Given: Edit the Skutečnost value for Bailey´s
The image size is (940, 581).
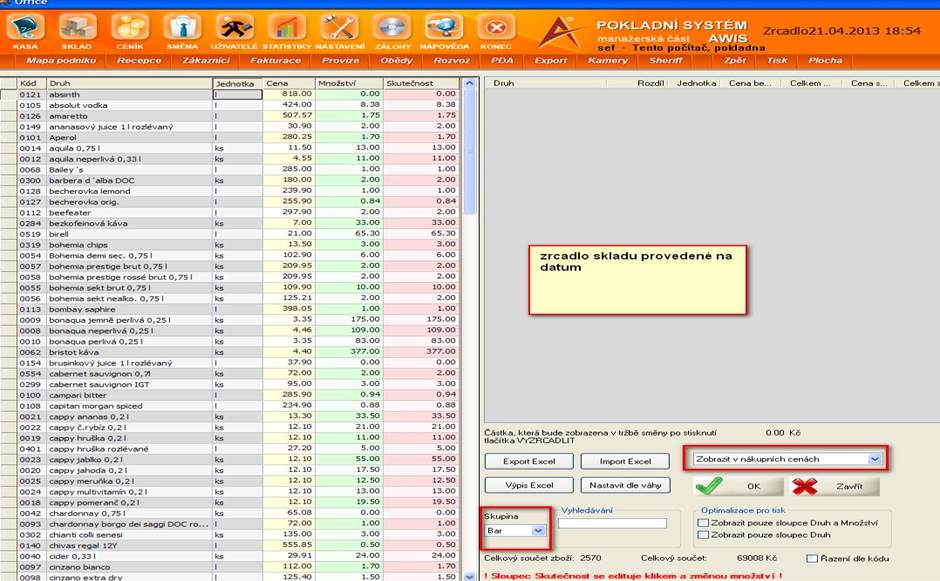Looking at the screenshot, I should click(421, 170).
